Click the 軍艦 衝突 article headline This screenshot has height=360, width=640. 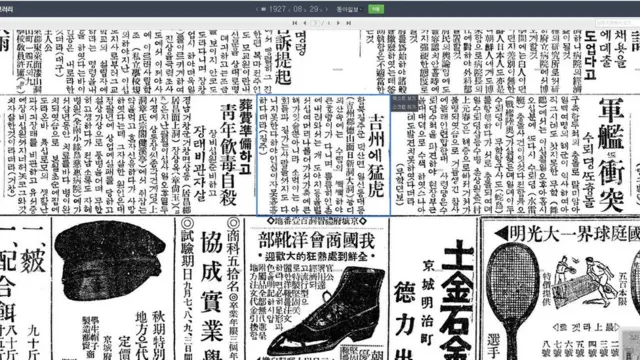tap(611, 155)
